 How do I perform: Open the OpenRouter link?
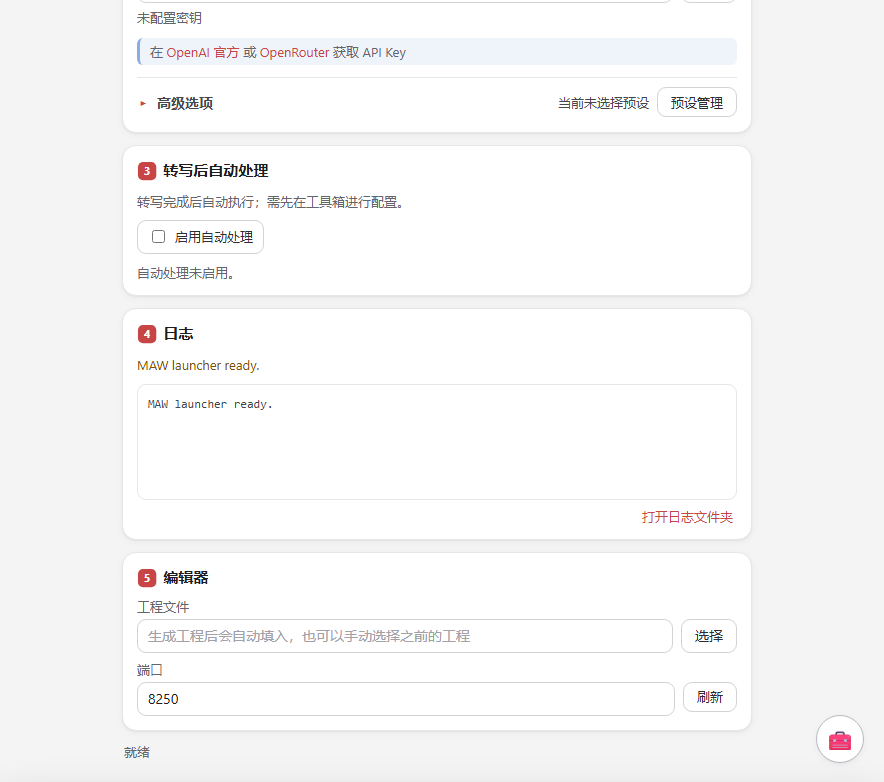click(294, 52)
